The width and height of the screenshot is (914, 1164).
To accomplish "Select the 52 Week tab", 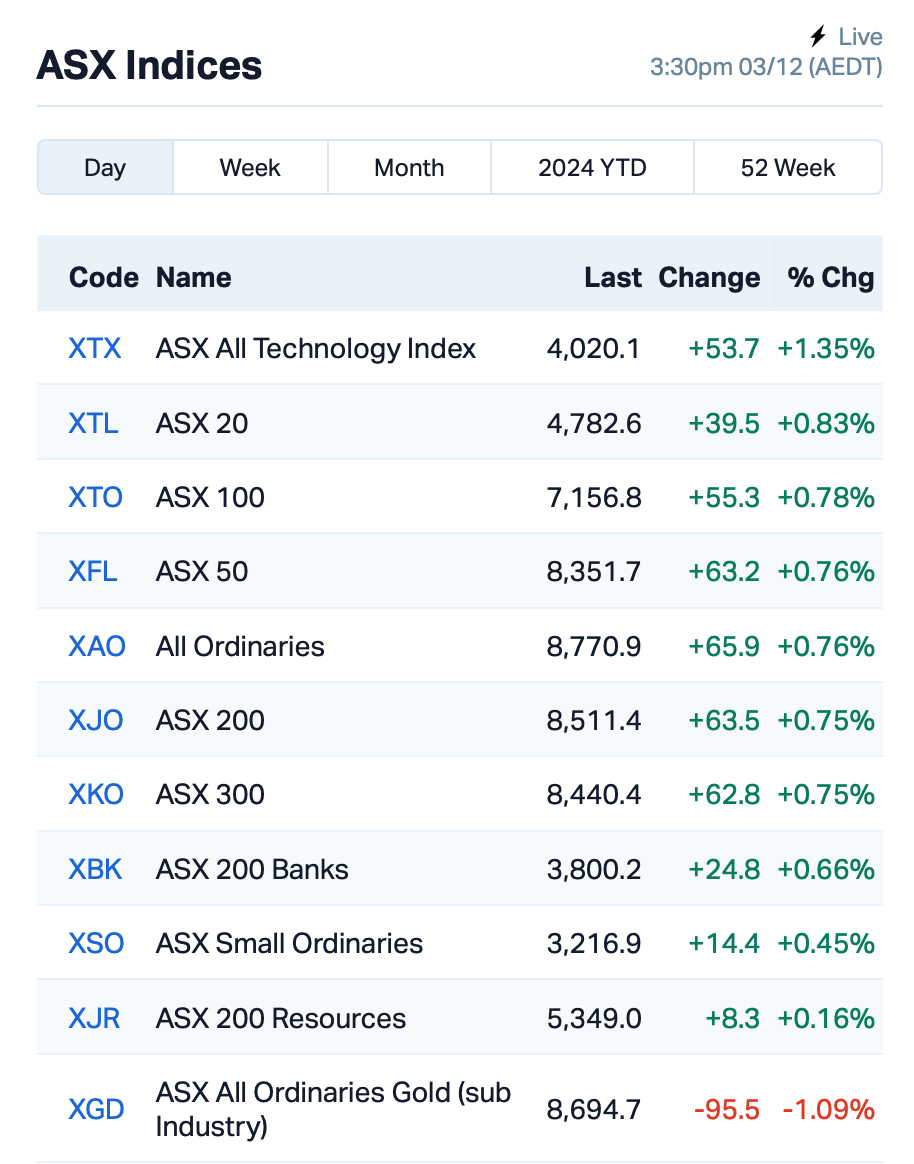I will tap(788, 168).
